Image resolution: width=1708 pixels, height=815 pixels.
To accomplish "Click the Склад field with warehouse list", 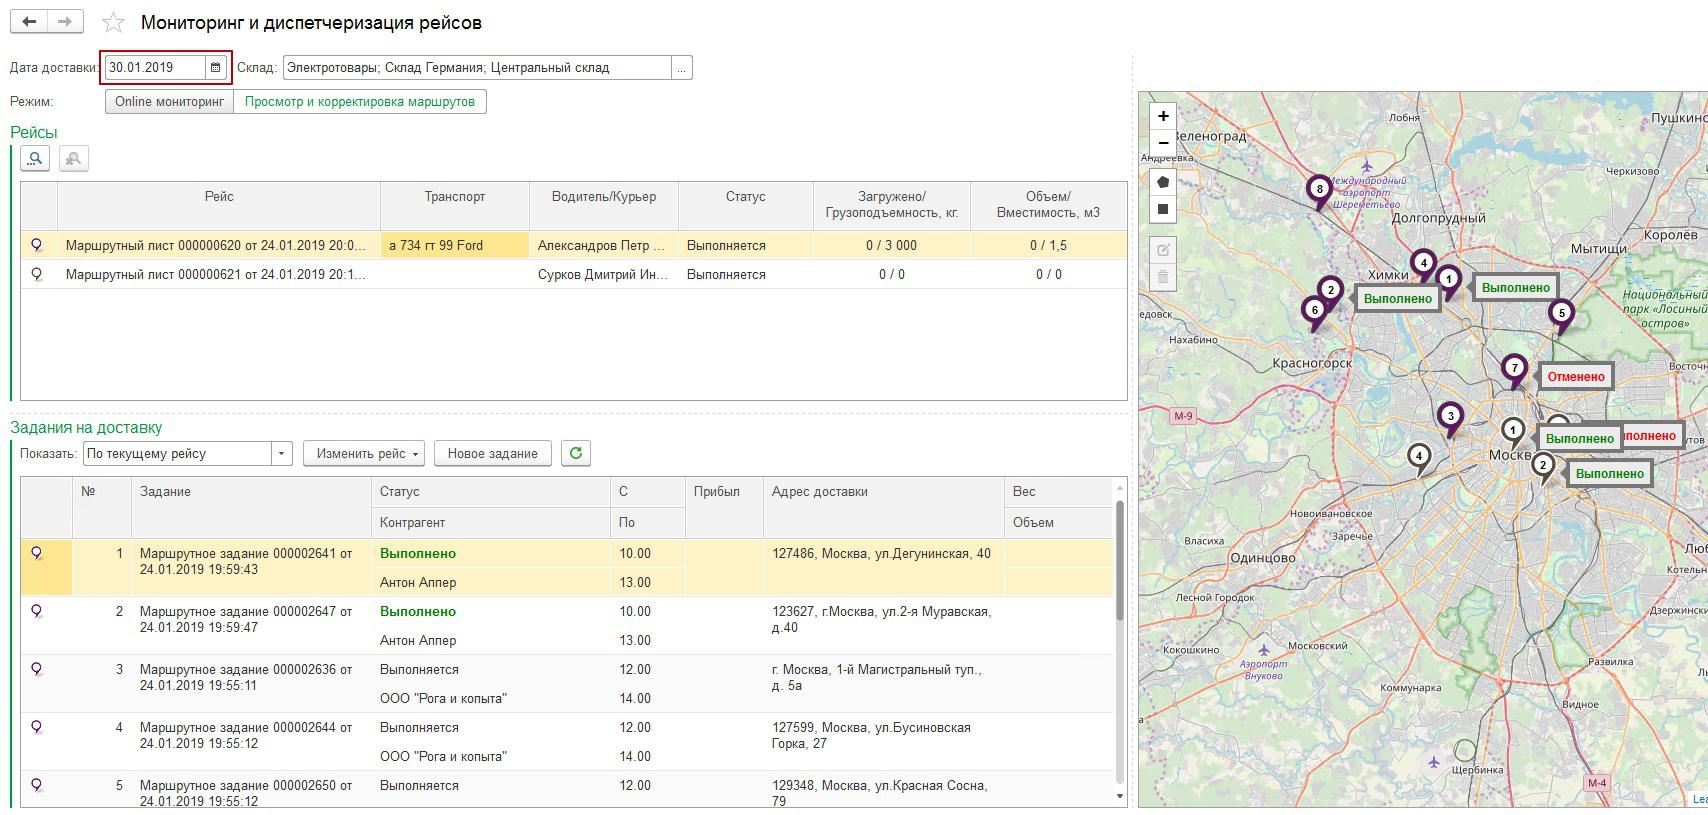I will (477, 68).
